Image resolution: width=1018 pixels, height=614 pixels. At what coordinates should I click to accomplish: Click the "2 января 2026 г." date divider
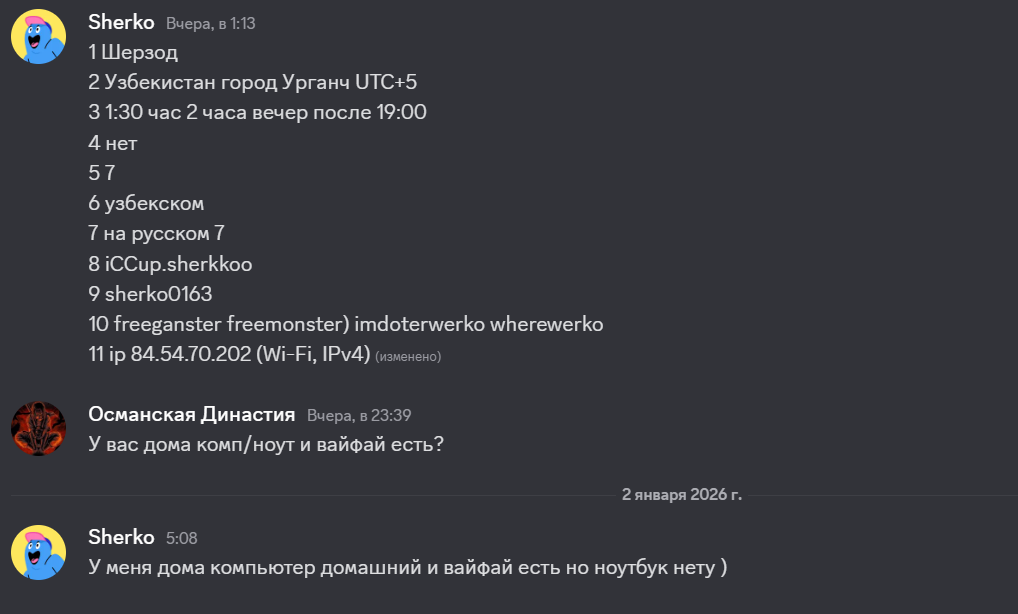tap(682, 494)
